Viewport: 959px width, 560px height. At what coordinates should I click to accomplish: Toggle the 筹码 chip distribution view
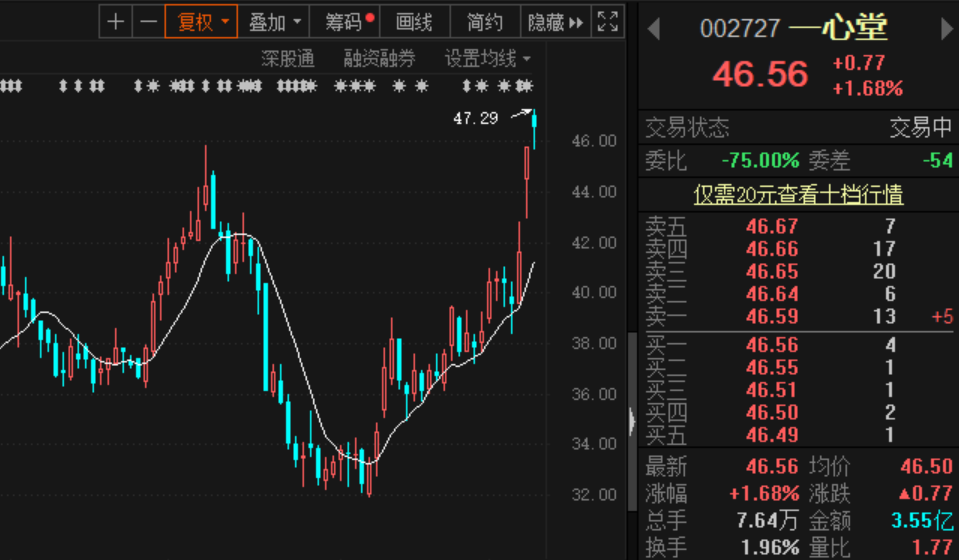tap(347, 22)
